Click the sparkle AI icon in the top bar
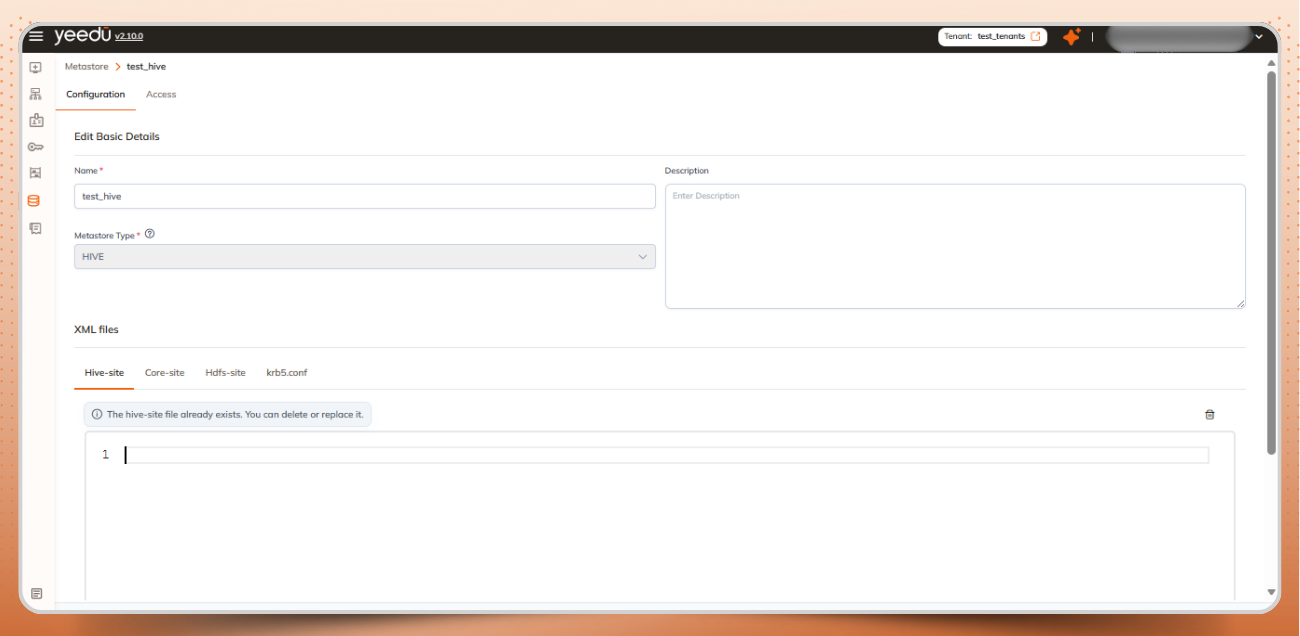The width and height of the screenshot is (1300, 636). (1071, 36)
